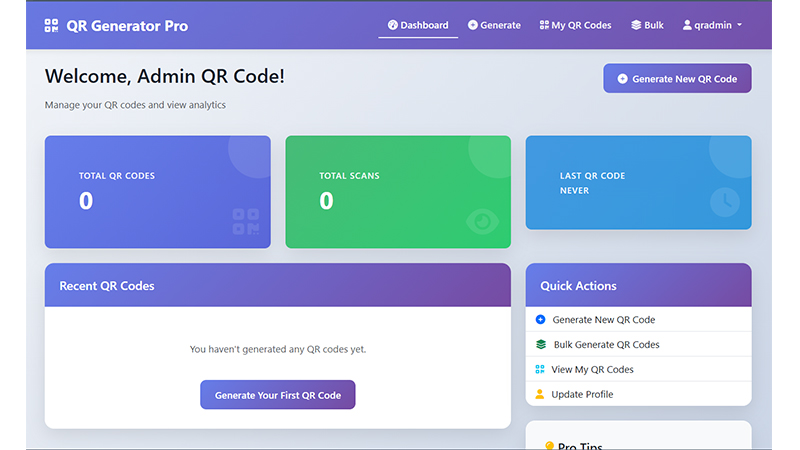The width and height of the screenshot is (800, 450).
Task: Click the Manage your QR codes subtitle text
Action: pos(135,105)
